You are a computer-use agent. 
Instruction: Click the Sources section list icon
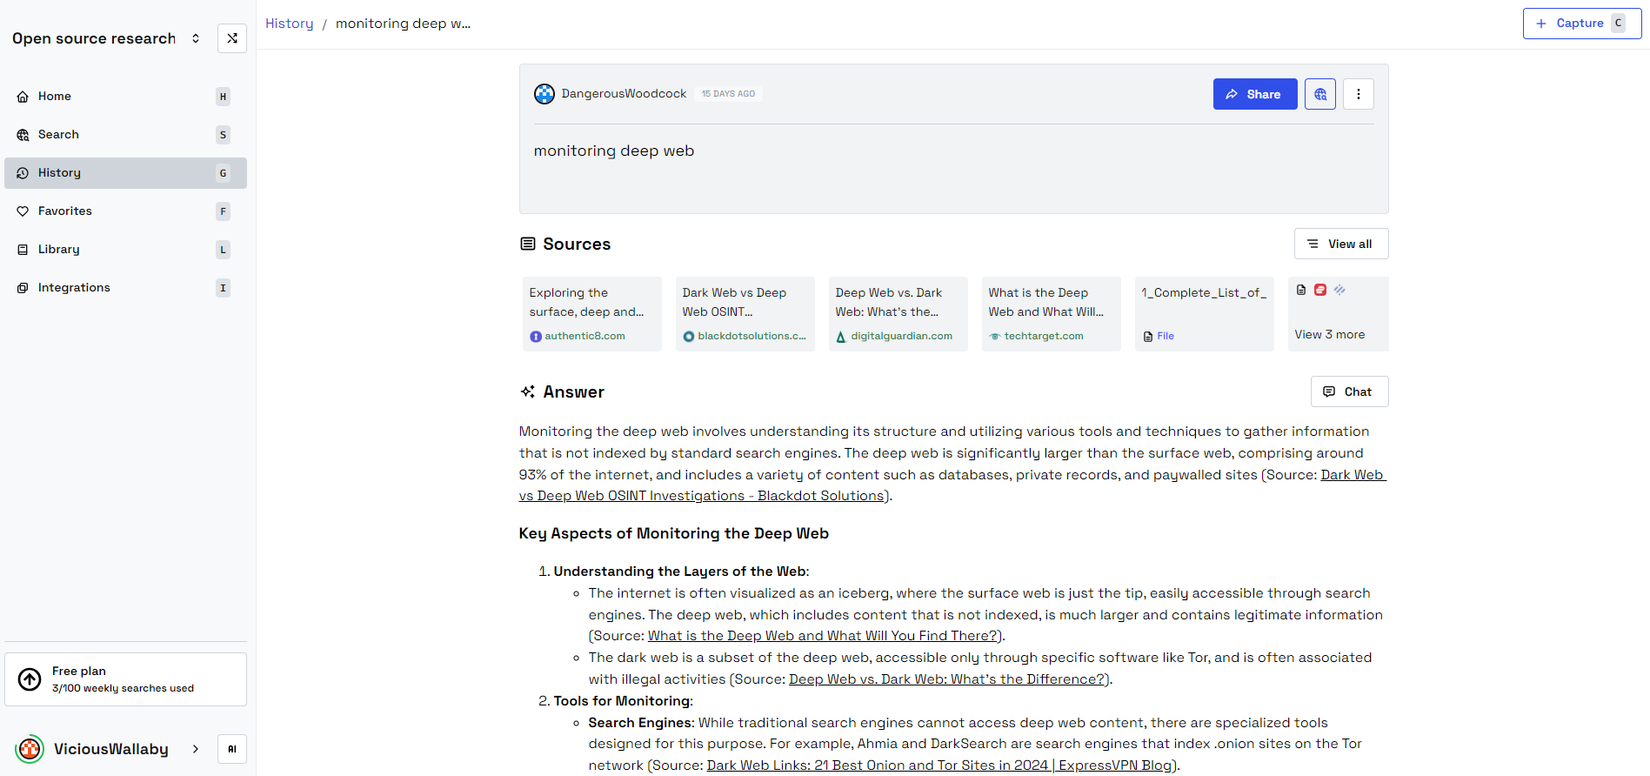coord(528,244)
